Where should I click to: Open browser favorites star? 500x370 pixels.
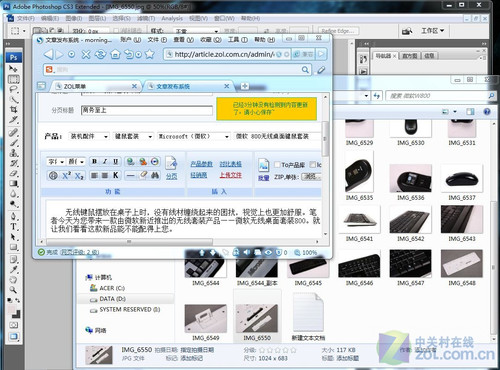coord(150,54)
